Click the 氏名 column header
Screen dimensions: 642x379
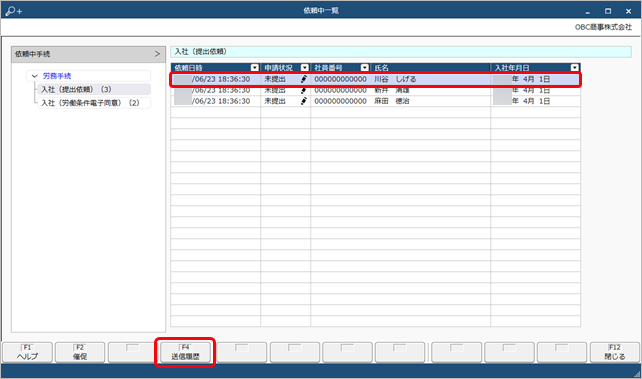point(430,68)
